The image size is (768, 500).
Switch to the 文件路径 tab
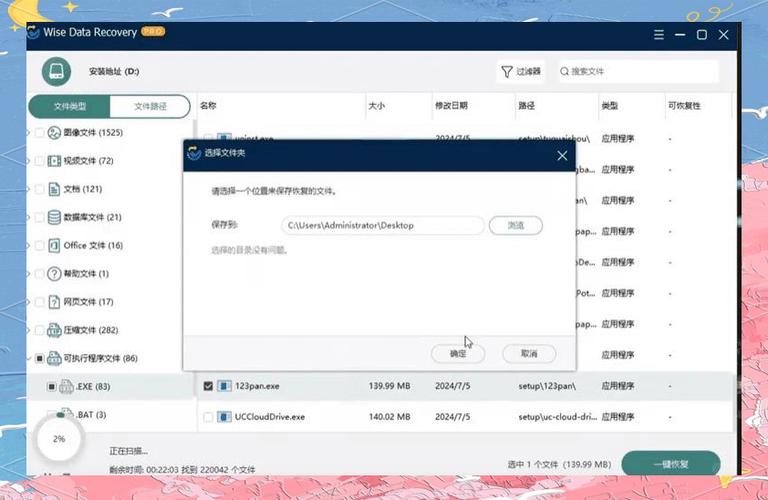point(150,106)
